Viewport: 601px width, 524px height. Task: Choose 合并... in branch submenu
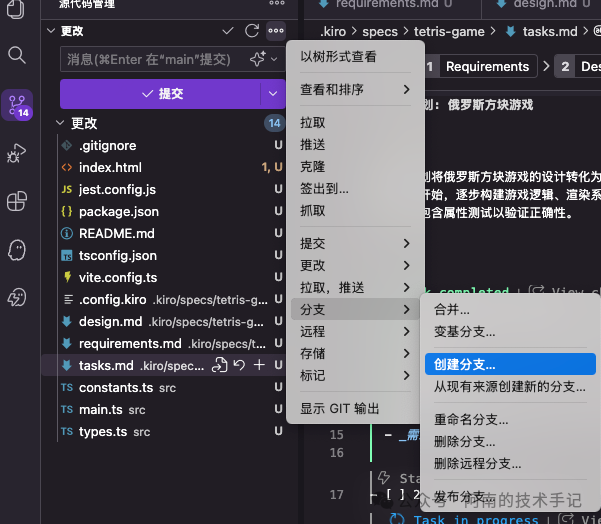pyautogui.click(x=510, y=309)
